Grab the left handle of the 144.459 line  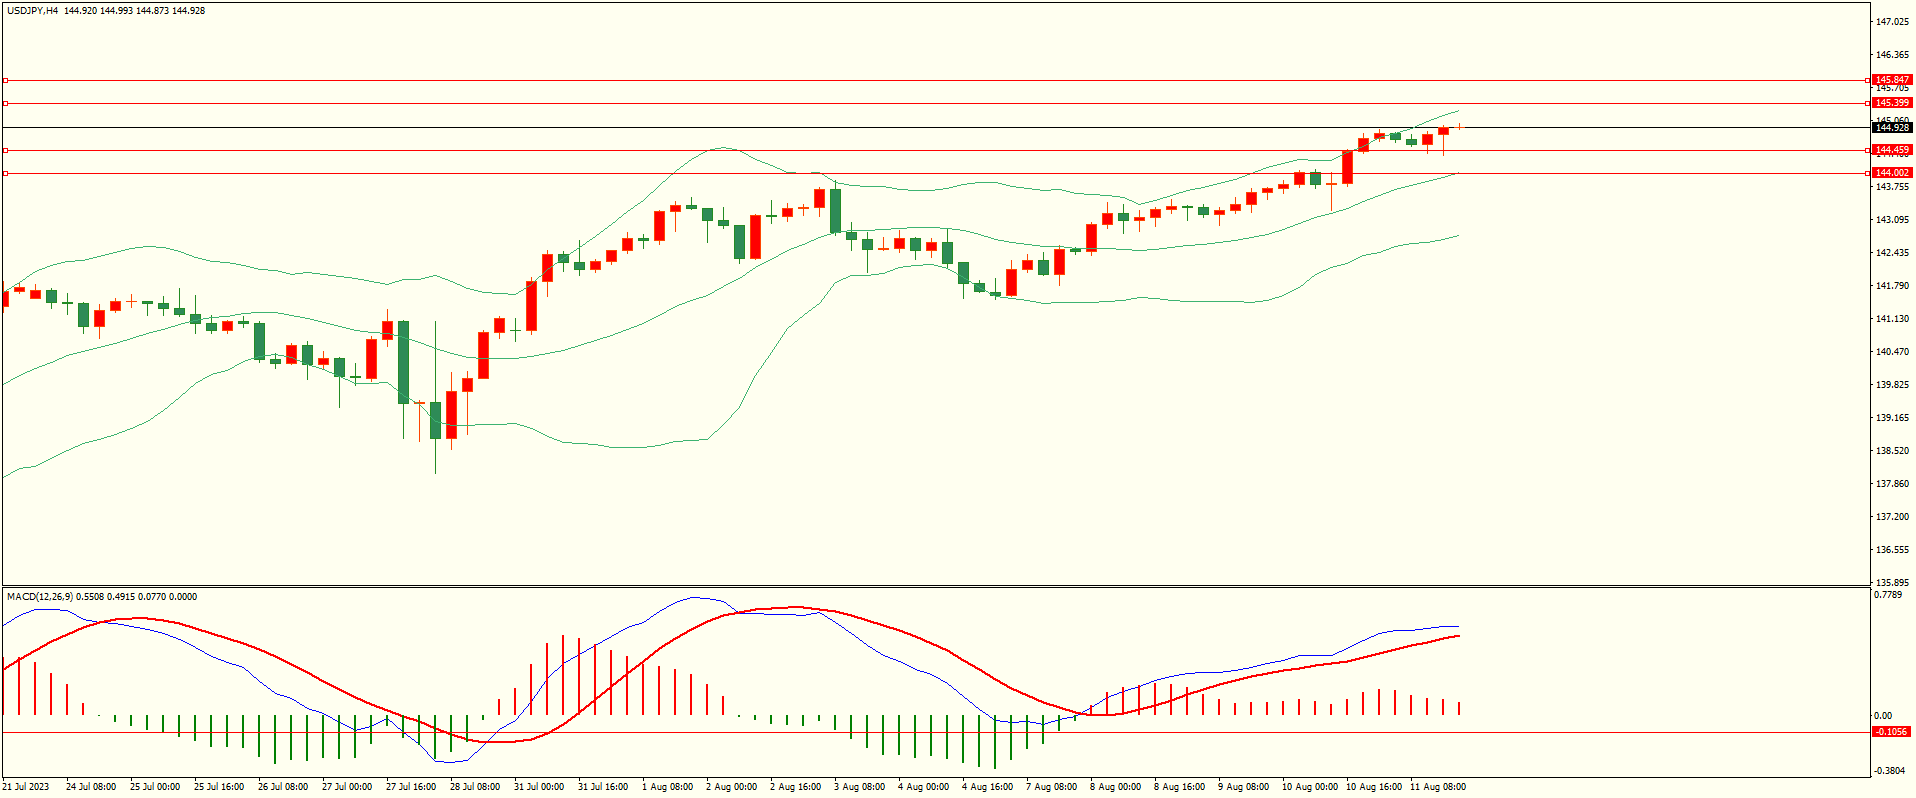5,150
